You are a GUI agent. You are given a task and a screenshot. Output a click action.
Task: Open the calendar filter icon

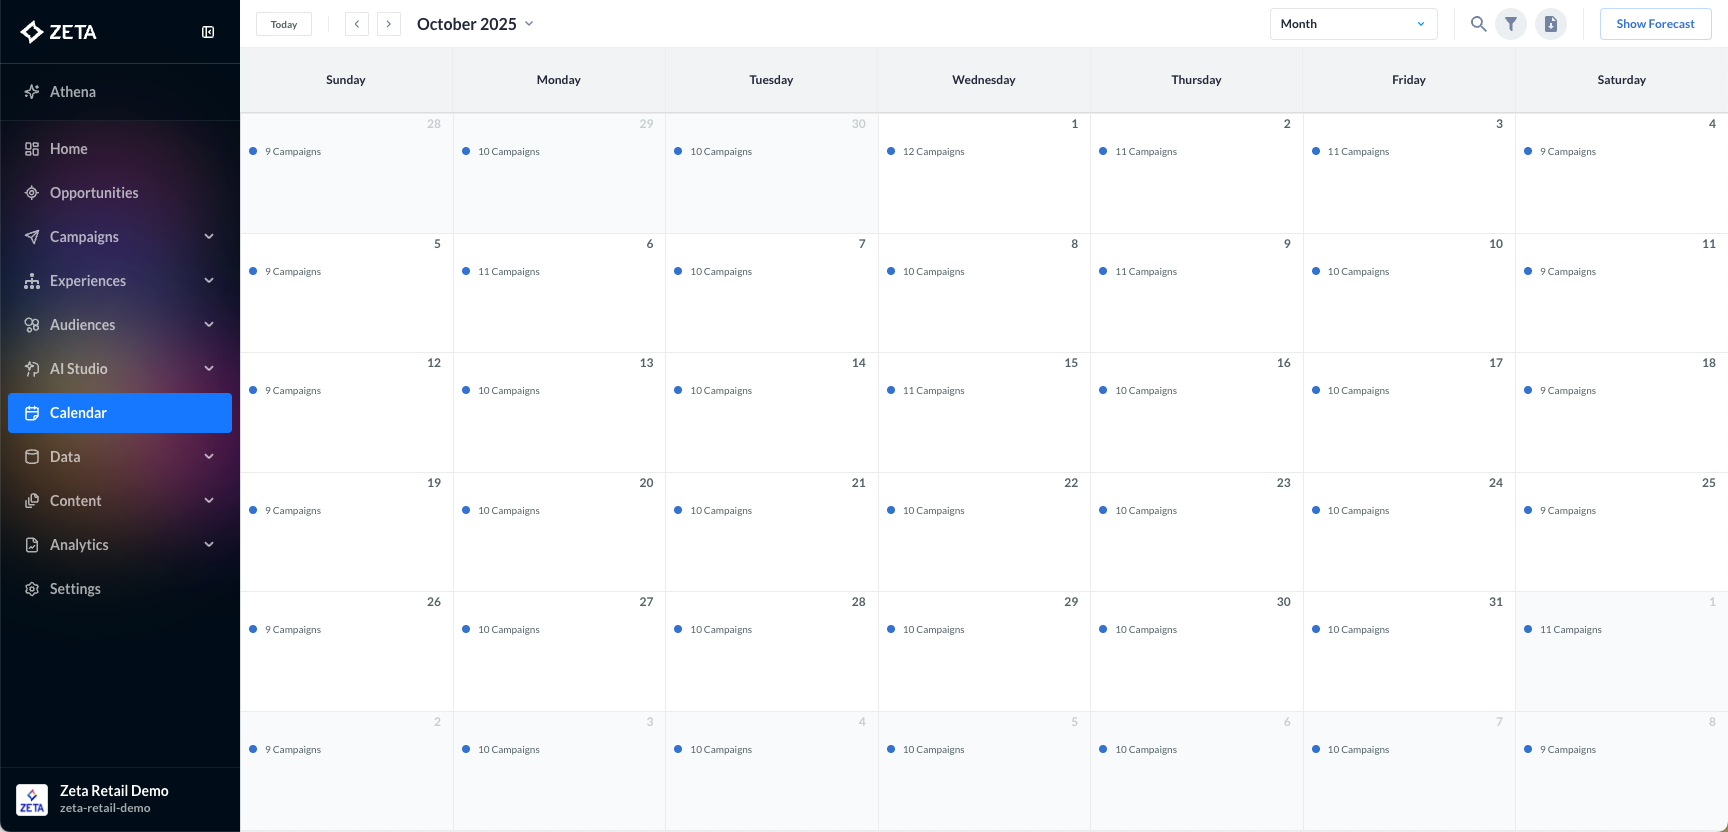coord(1511,24)
